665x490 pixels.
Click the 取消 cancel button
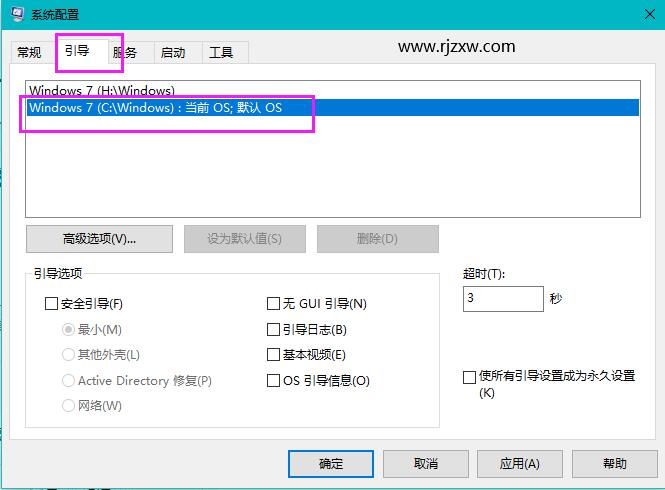click(426, 464)
